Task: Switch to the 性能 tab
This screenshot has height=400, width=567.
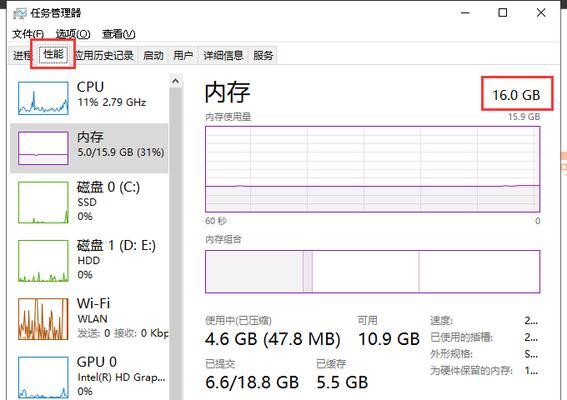Action: 54,54
